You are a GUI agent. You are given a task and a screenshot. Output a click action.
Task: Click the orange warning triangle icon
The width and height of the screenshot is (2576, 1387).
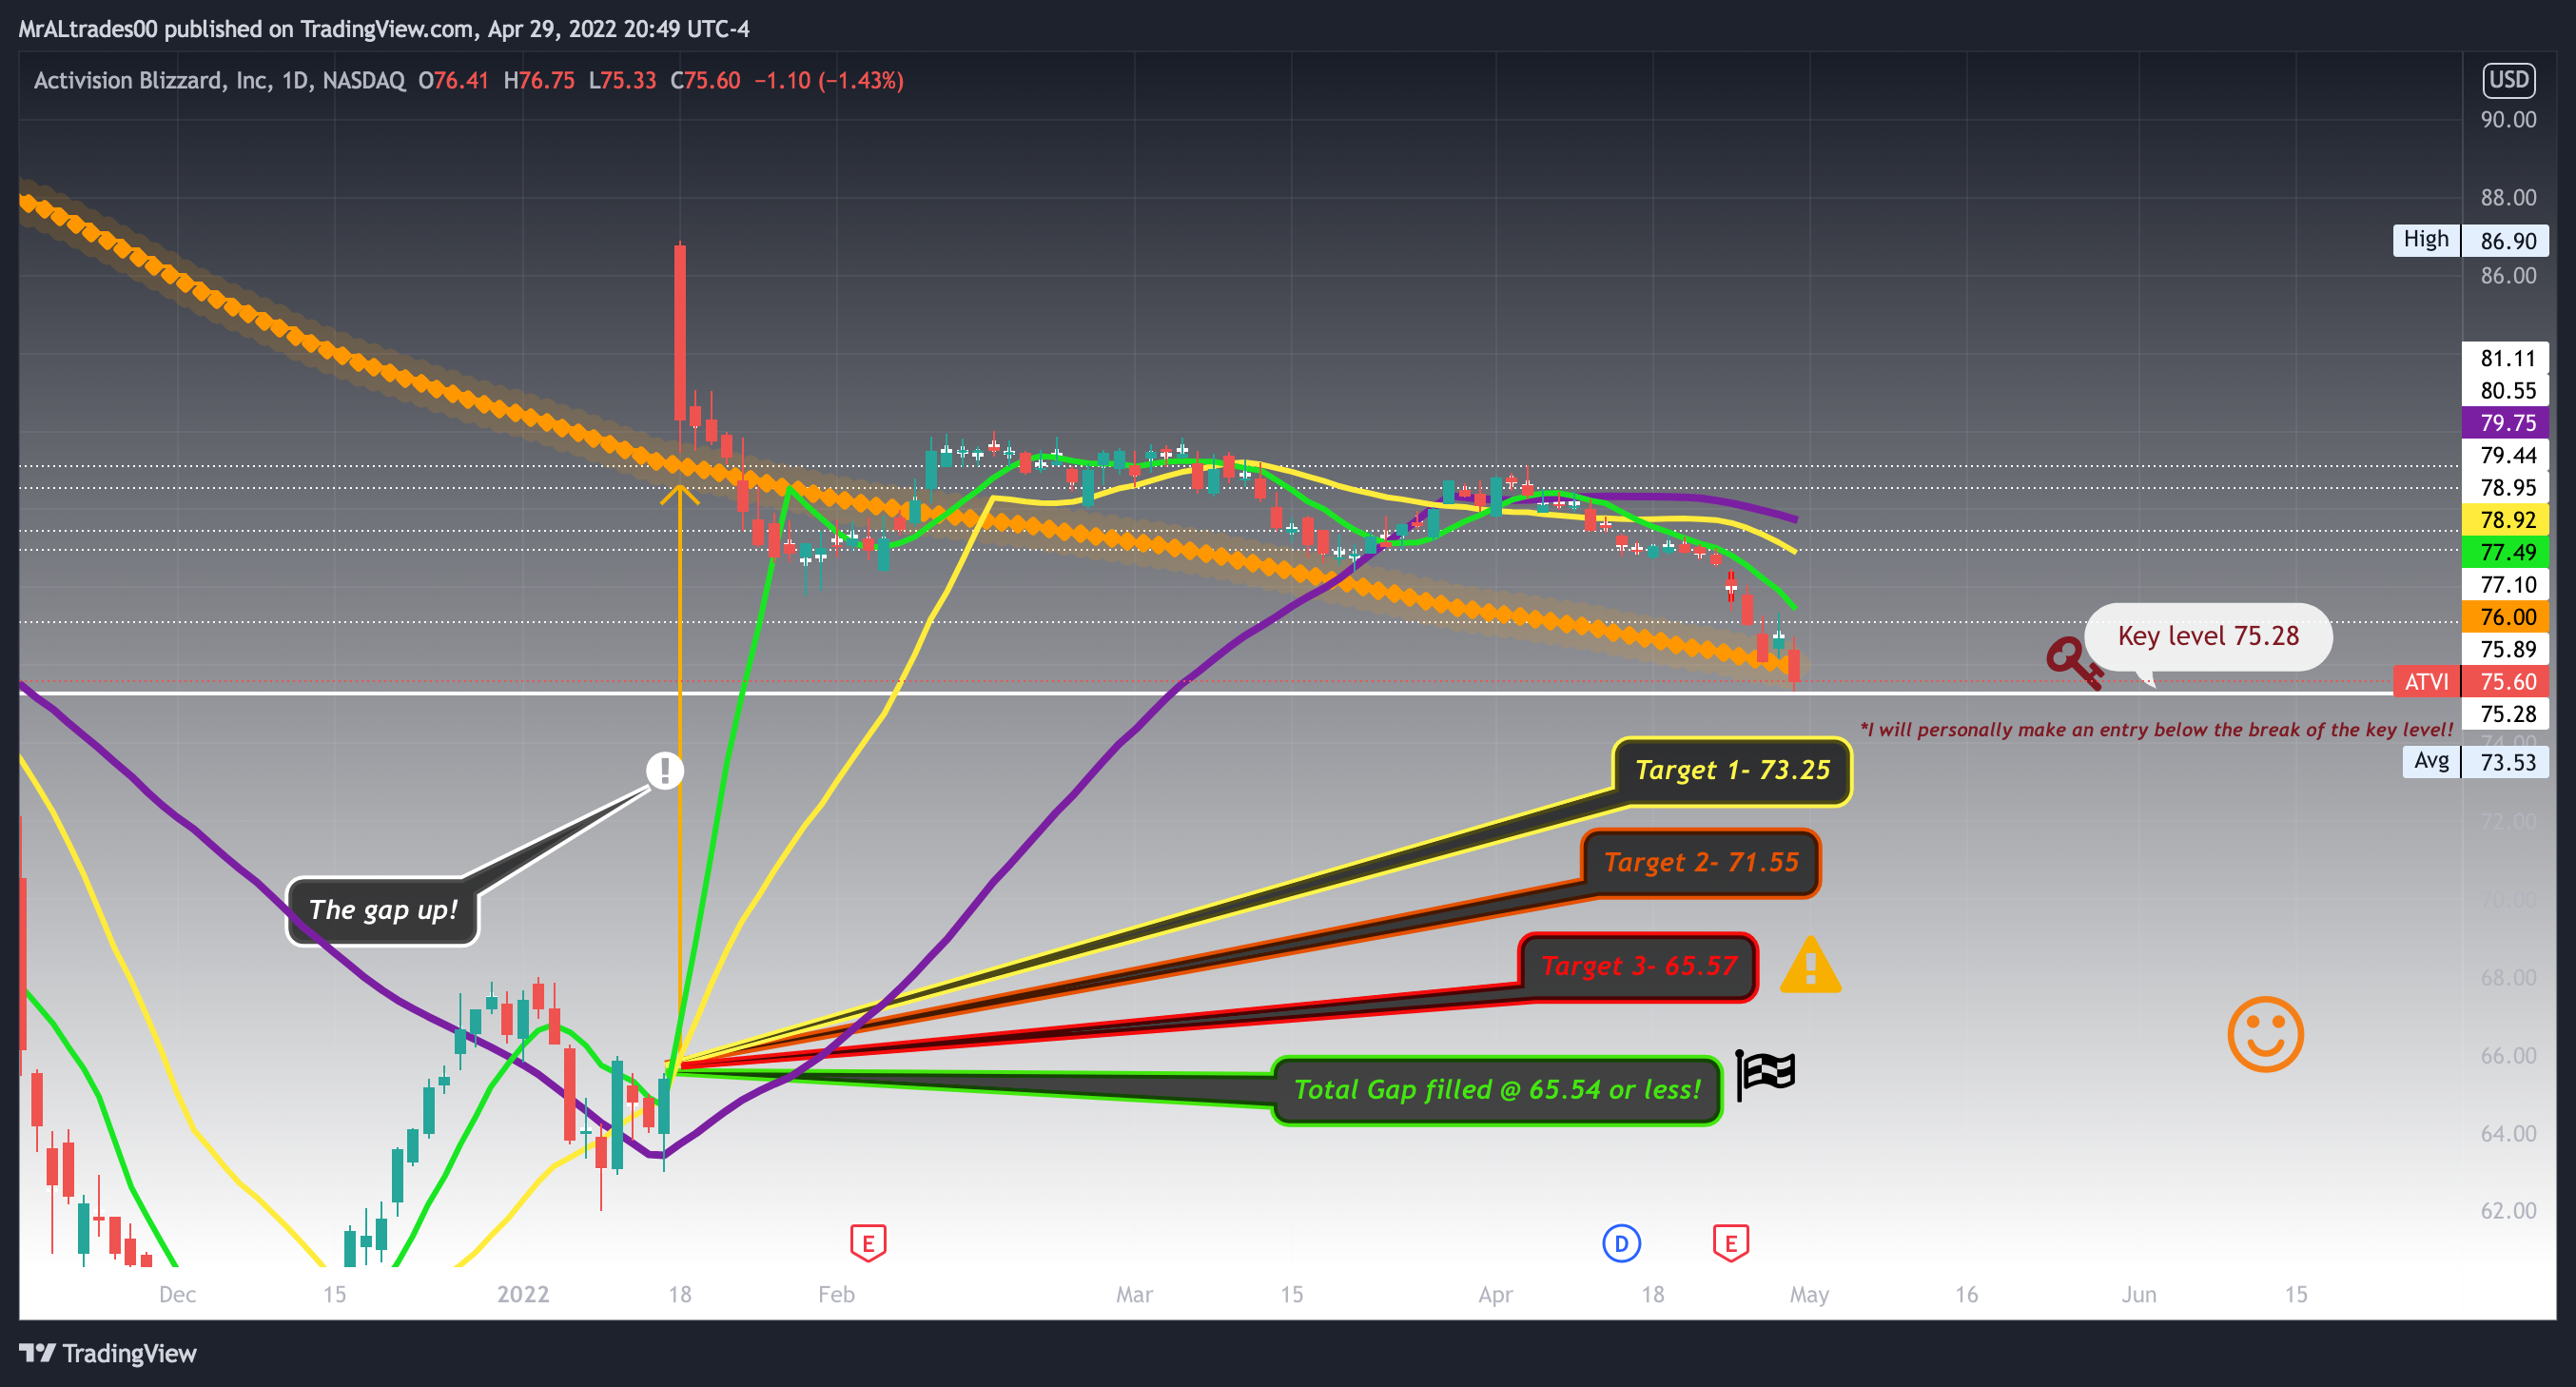point(1811,965)
